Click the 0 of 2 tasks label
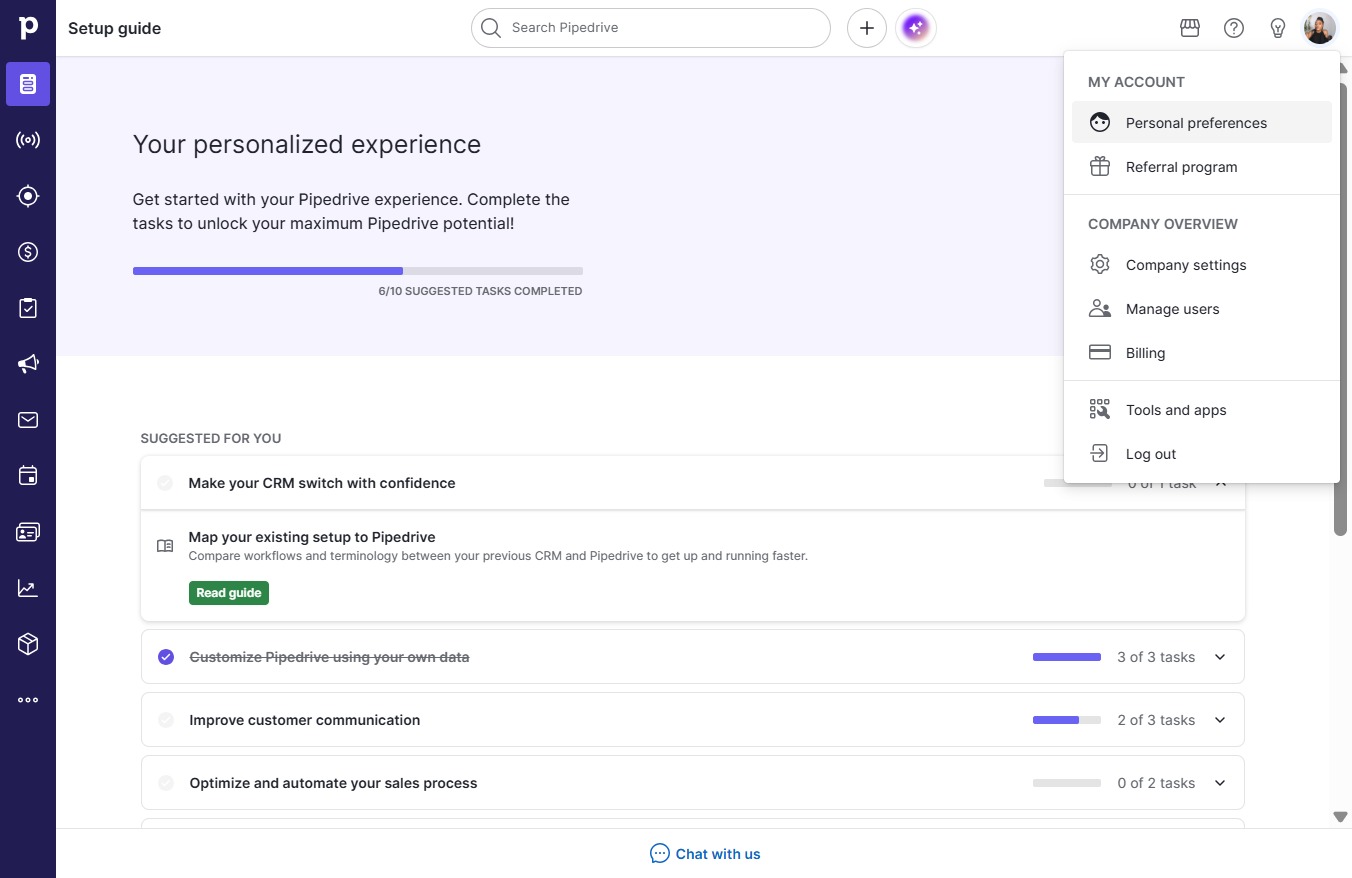This screenshot has height=878, width=1352. (x=1156, y=783)
